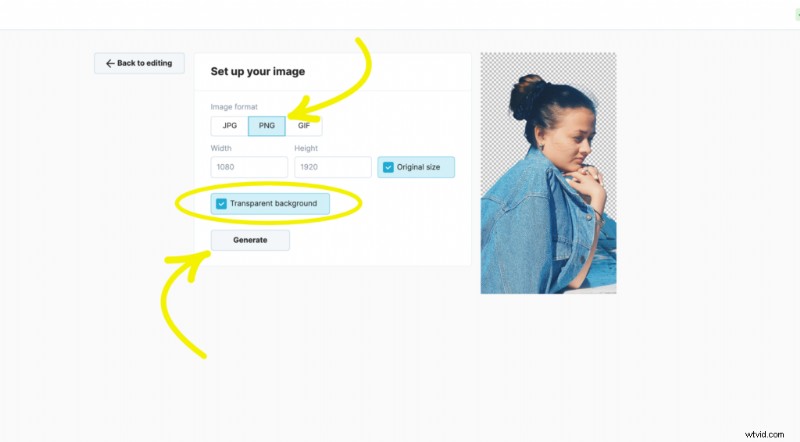Screen dimensions: 800x442
Task: Click the Height label text
Action: pos(306,148)
